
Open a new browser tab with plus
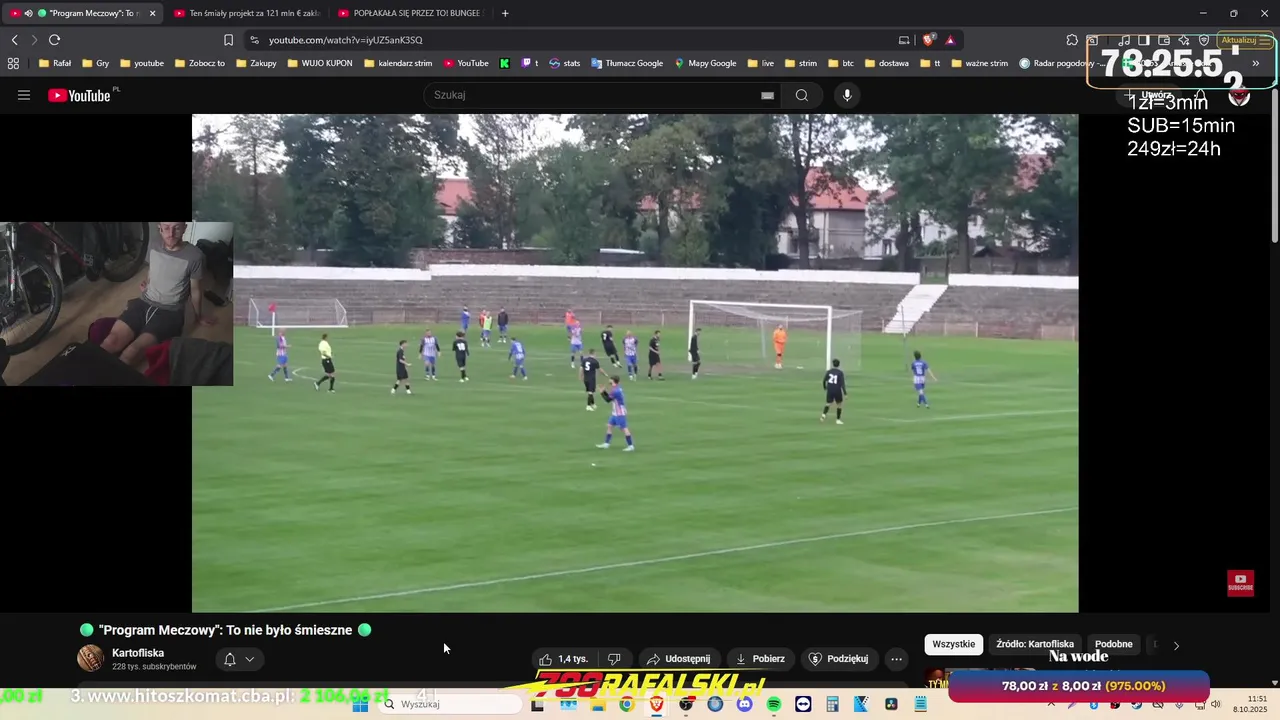[505, 13]
